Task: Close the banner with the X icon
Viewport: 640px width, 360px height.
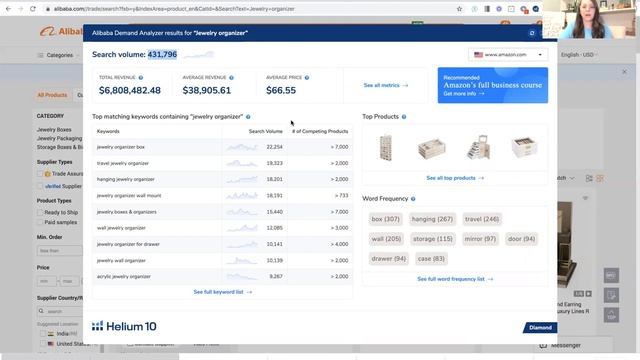Action: (624, 72)
